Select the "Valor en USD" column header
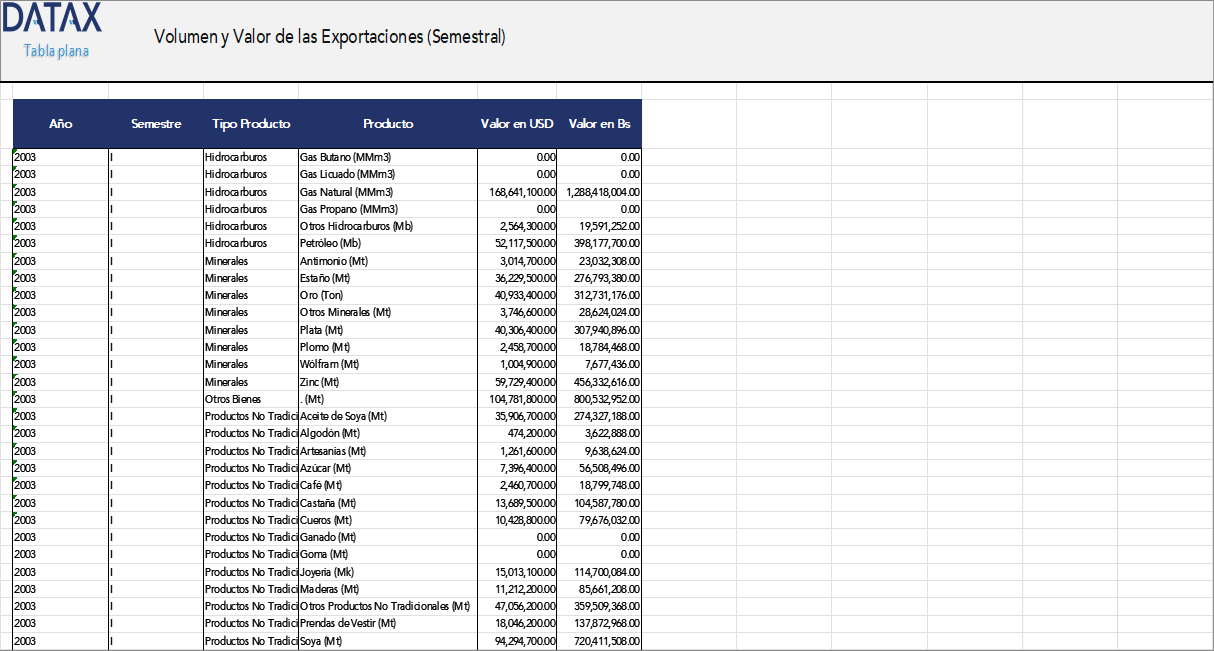1214x651 pixels. (x=516, y=124)
